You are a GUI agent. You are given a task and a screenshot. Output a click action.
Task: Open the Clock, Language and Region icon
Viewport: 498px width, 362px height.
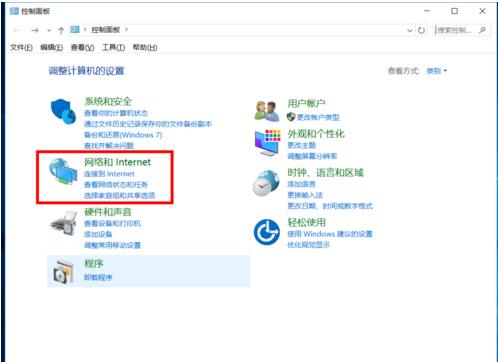[x=266, y=183]
